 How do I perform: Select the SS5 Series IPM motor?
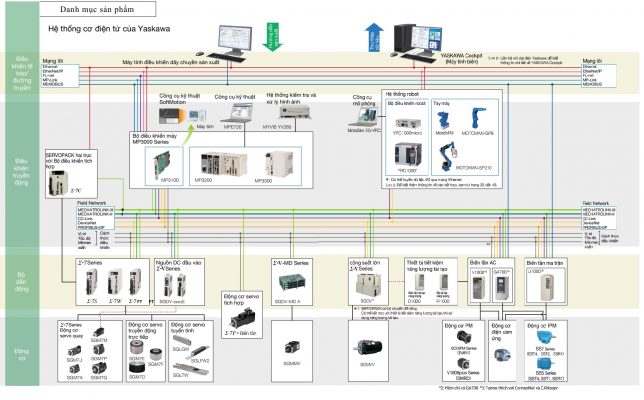click(x=545, y=363)
